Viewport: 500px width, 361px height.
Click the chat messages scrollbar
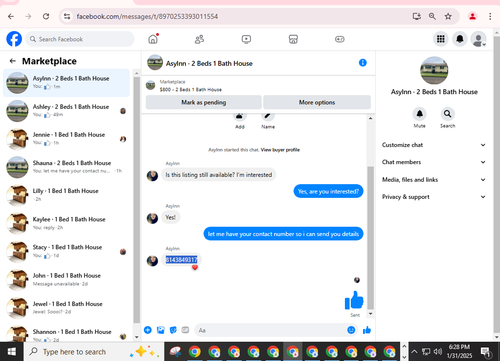(x=370, y=238)
